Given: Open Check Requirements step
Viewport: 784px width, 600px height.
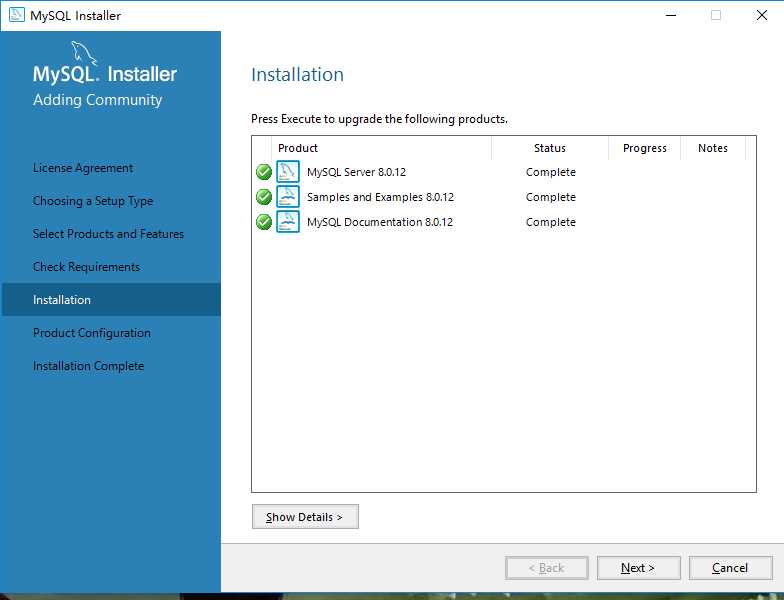Looking at the screenshot, I should click(86, 267).
